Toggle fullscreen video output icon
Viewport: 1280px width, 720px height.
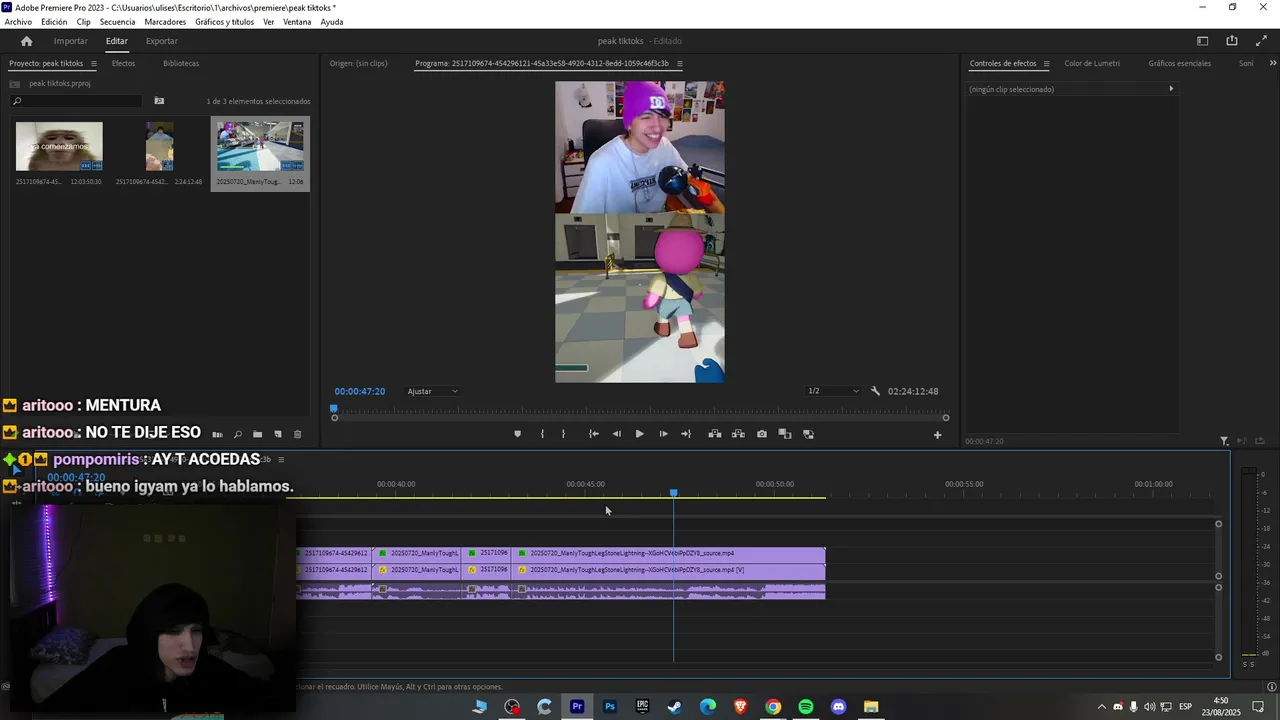[x=1259, y=41]
